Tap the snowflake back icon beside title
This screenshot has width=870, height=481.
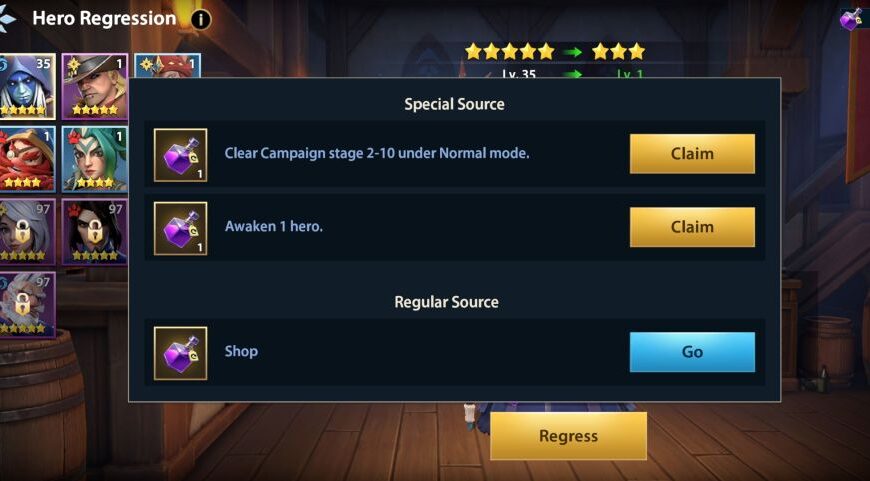click(7, 18)
